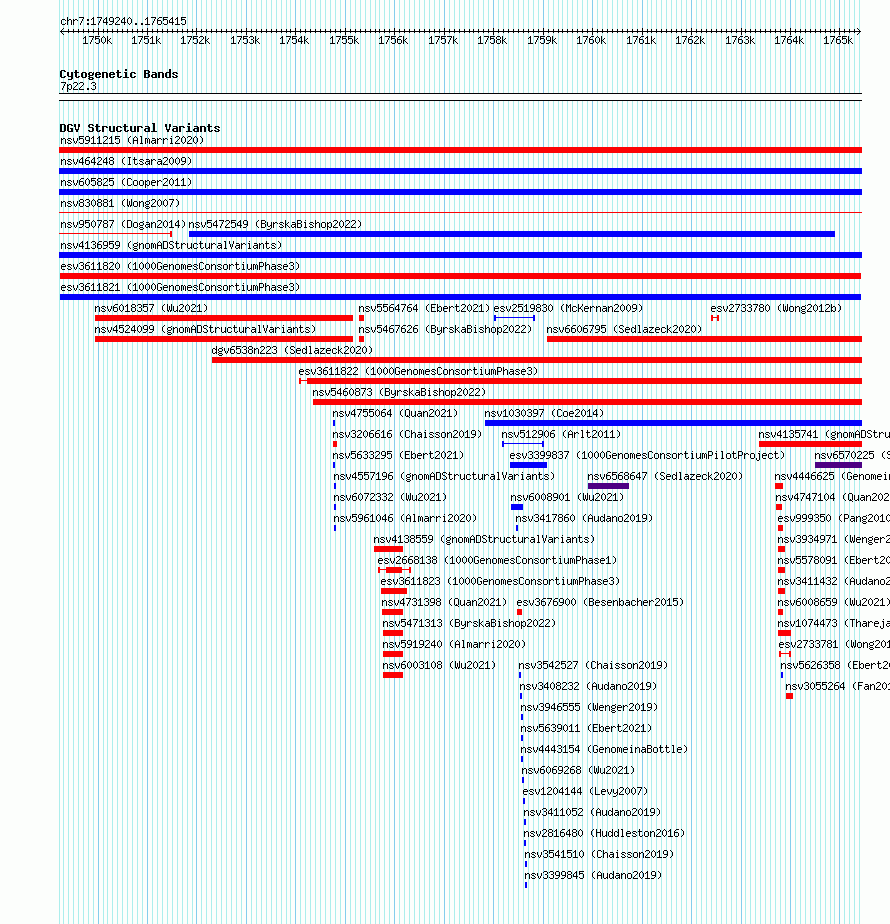The height and width of the screenshot is (924, 890).
Task: Click the blue bar under nsv1030397
Action: 673,423
